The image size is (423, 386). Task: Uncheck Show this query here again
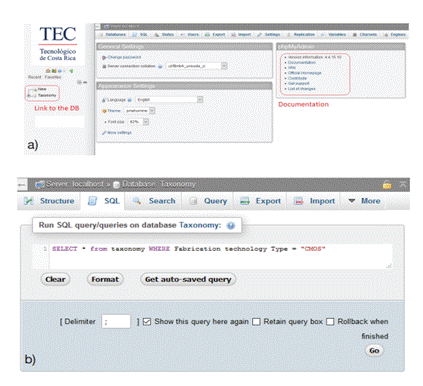[x=147, y=322]
